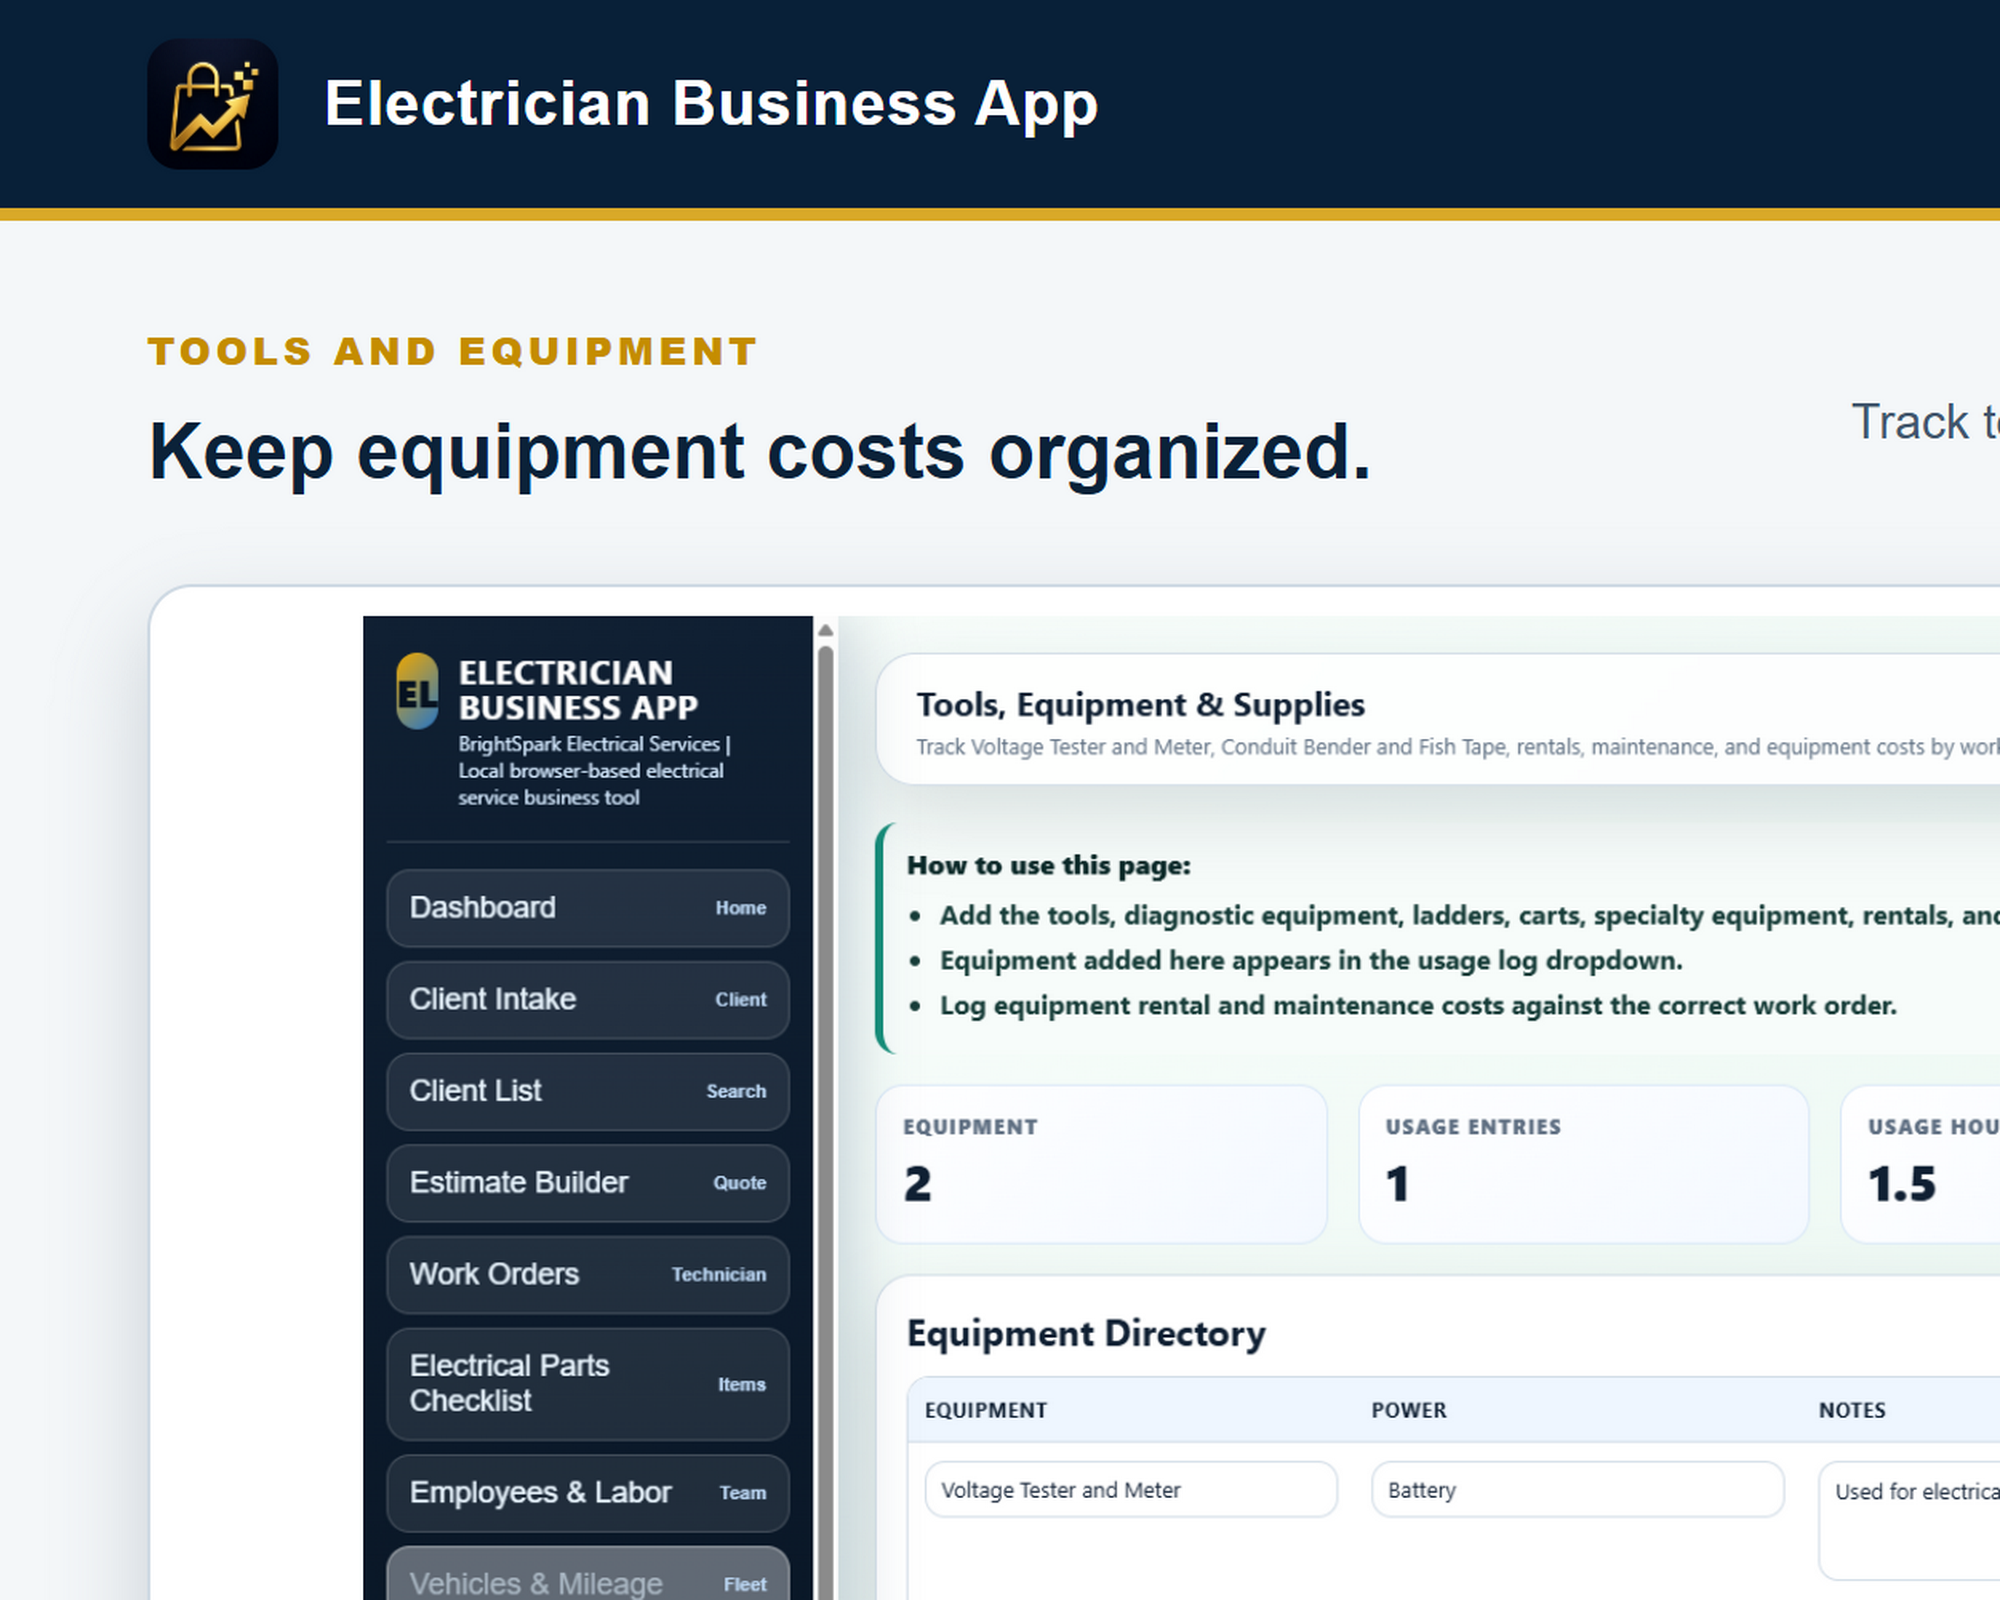Open Client Intake in sidebar
This screenshot has width=2000, height=1600.
(x=588, y=1000)
